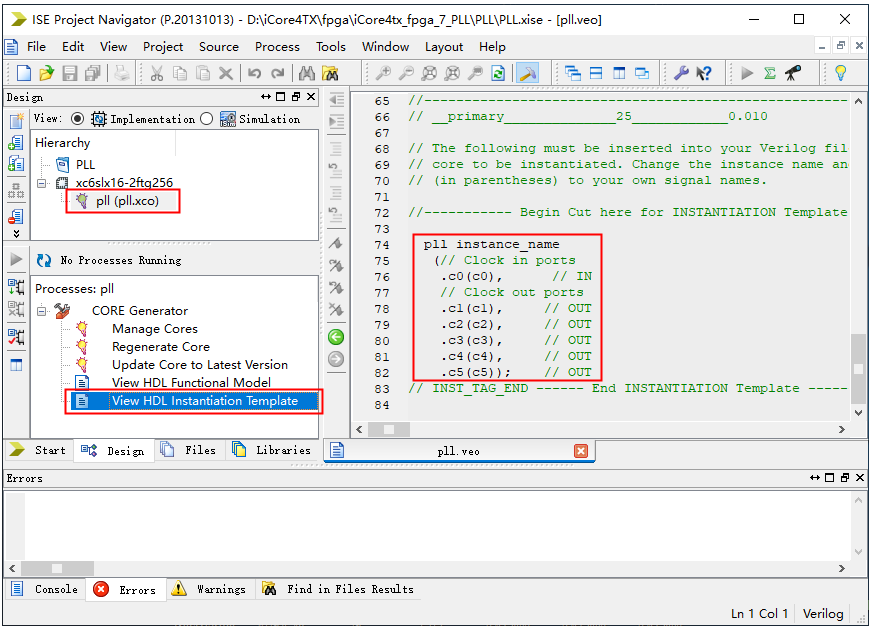Select the Simulation view radio button

[206, 119]
